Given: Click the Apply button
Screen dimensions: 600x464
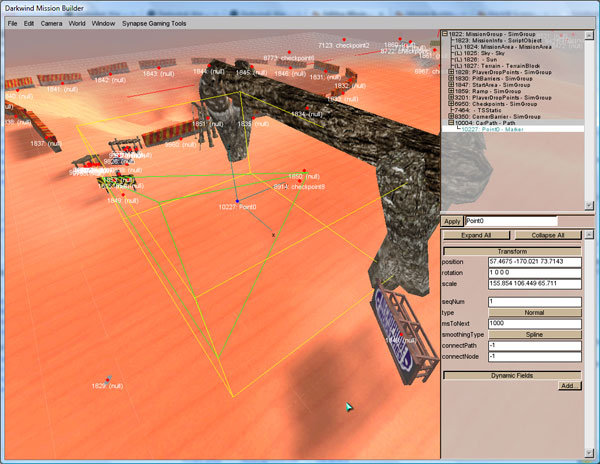Looking at the screenshot, I should point(452,221).
